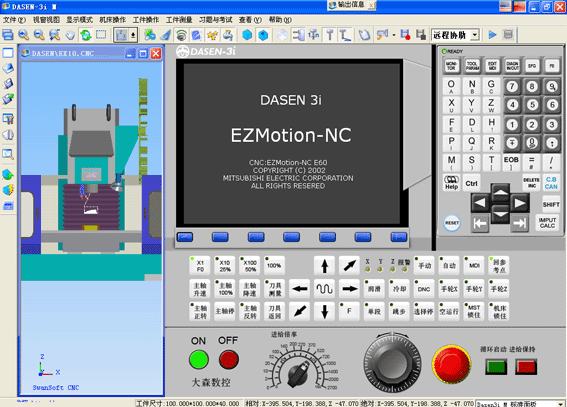The width and height of the screenshot is (567, 407).
Task: Click the jog up arrow button
Action: click(x=324, y=266)
